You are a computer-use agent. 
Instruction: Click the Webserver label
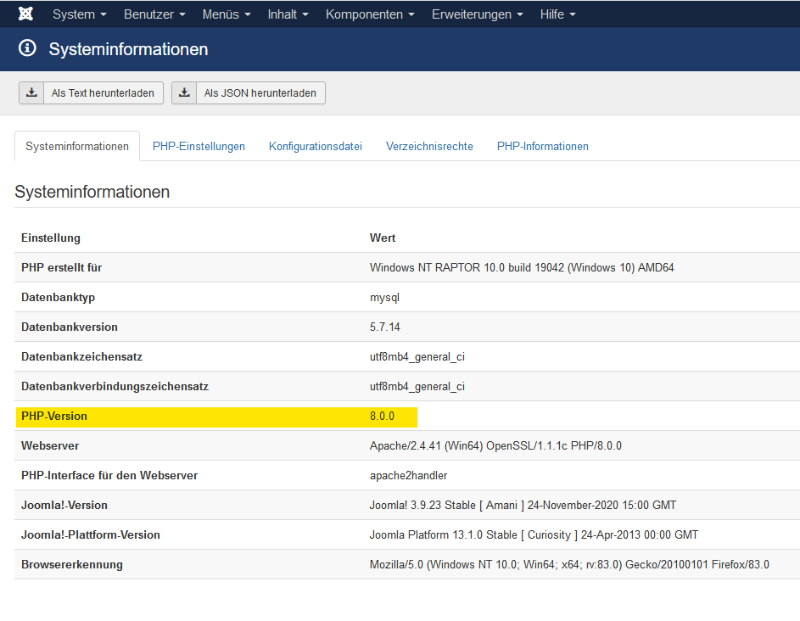coord(50,445)
